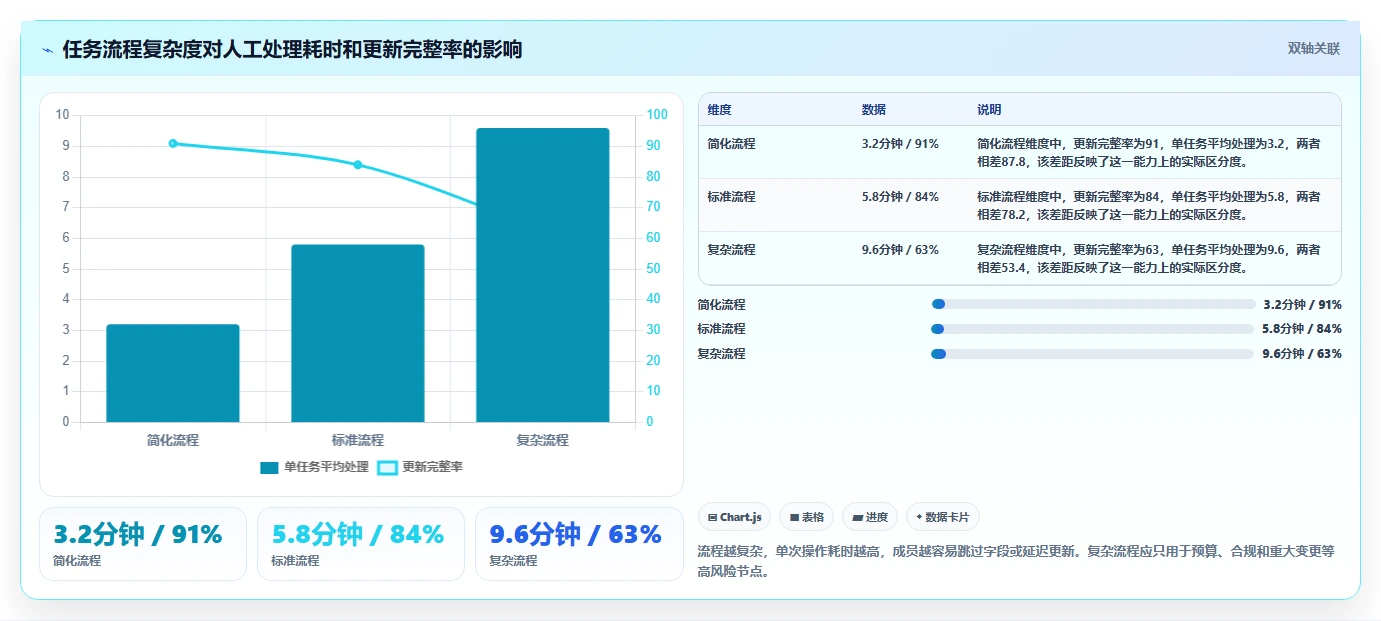The image size is (1381, 621).
Task: Select the 进度 tag
Action: 870,517
